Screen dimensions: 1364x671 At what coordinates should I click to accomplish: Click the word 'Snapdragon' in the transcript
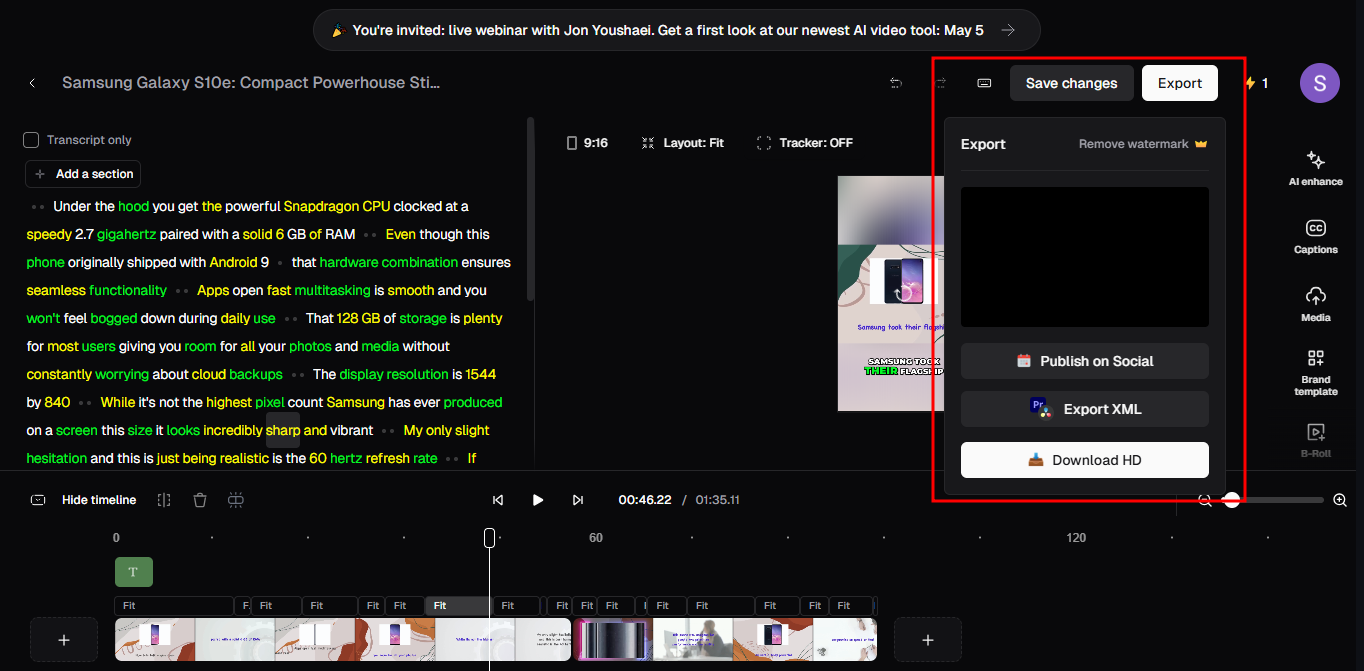321,206
